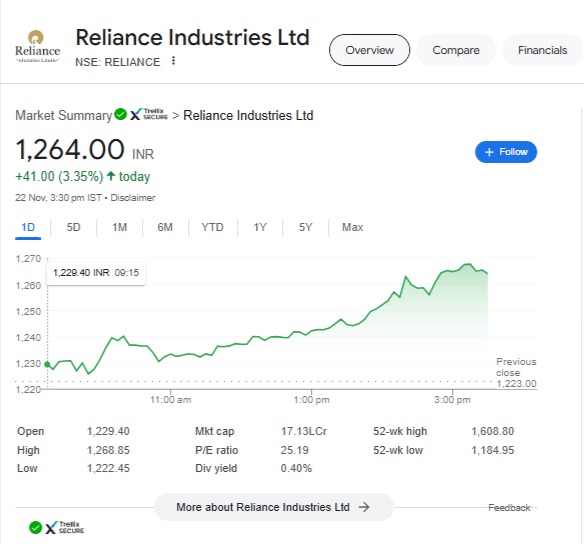Click the Div yield value 0.40%

pyautogui.click(x=296, y=468)
